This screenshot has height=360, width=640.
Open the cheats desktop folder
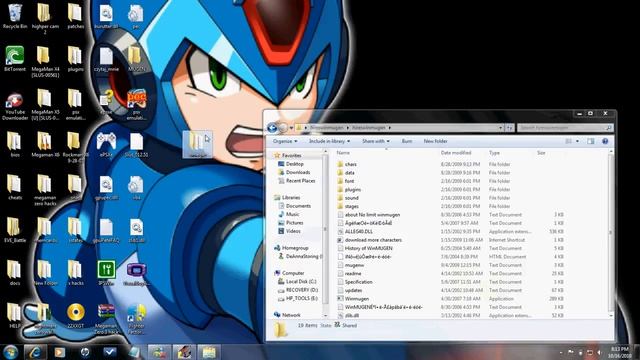tap(15, 187)
